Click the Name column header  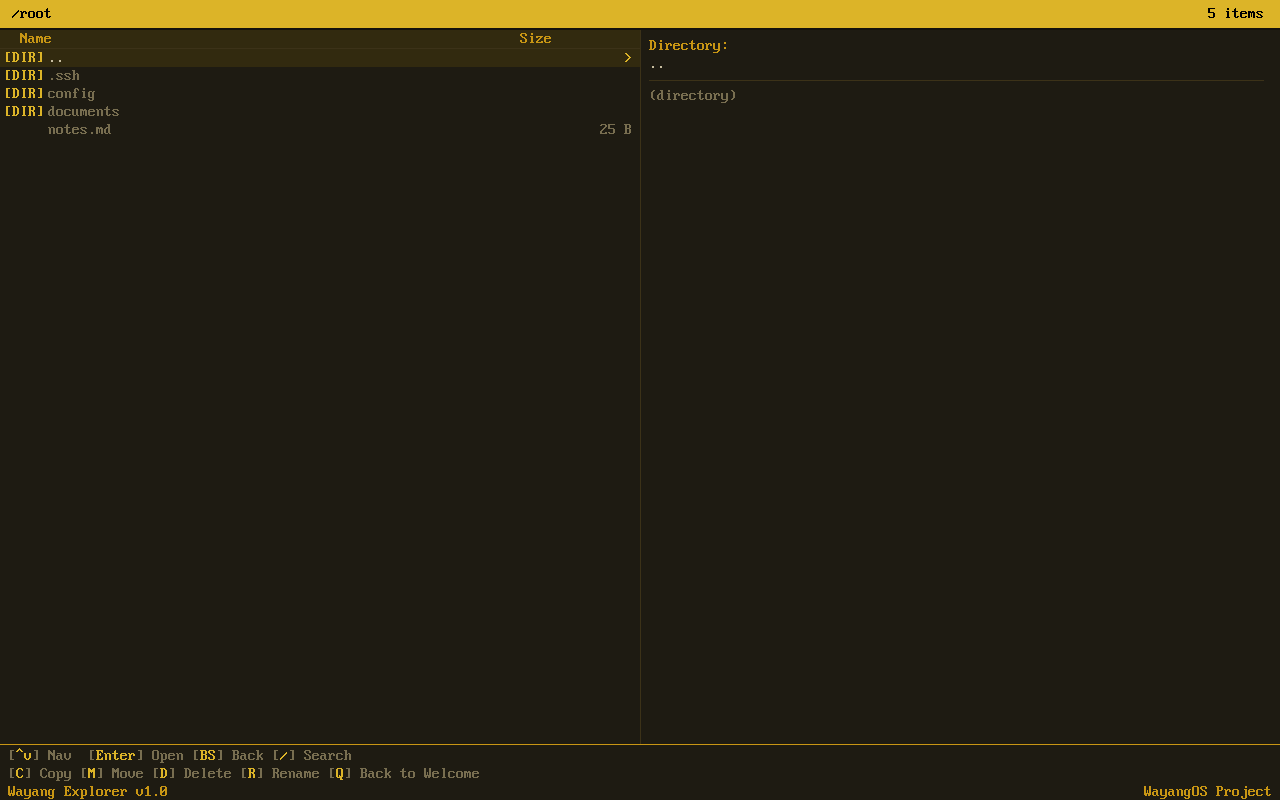35,38
